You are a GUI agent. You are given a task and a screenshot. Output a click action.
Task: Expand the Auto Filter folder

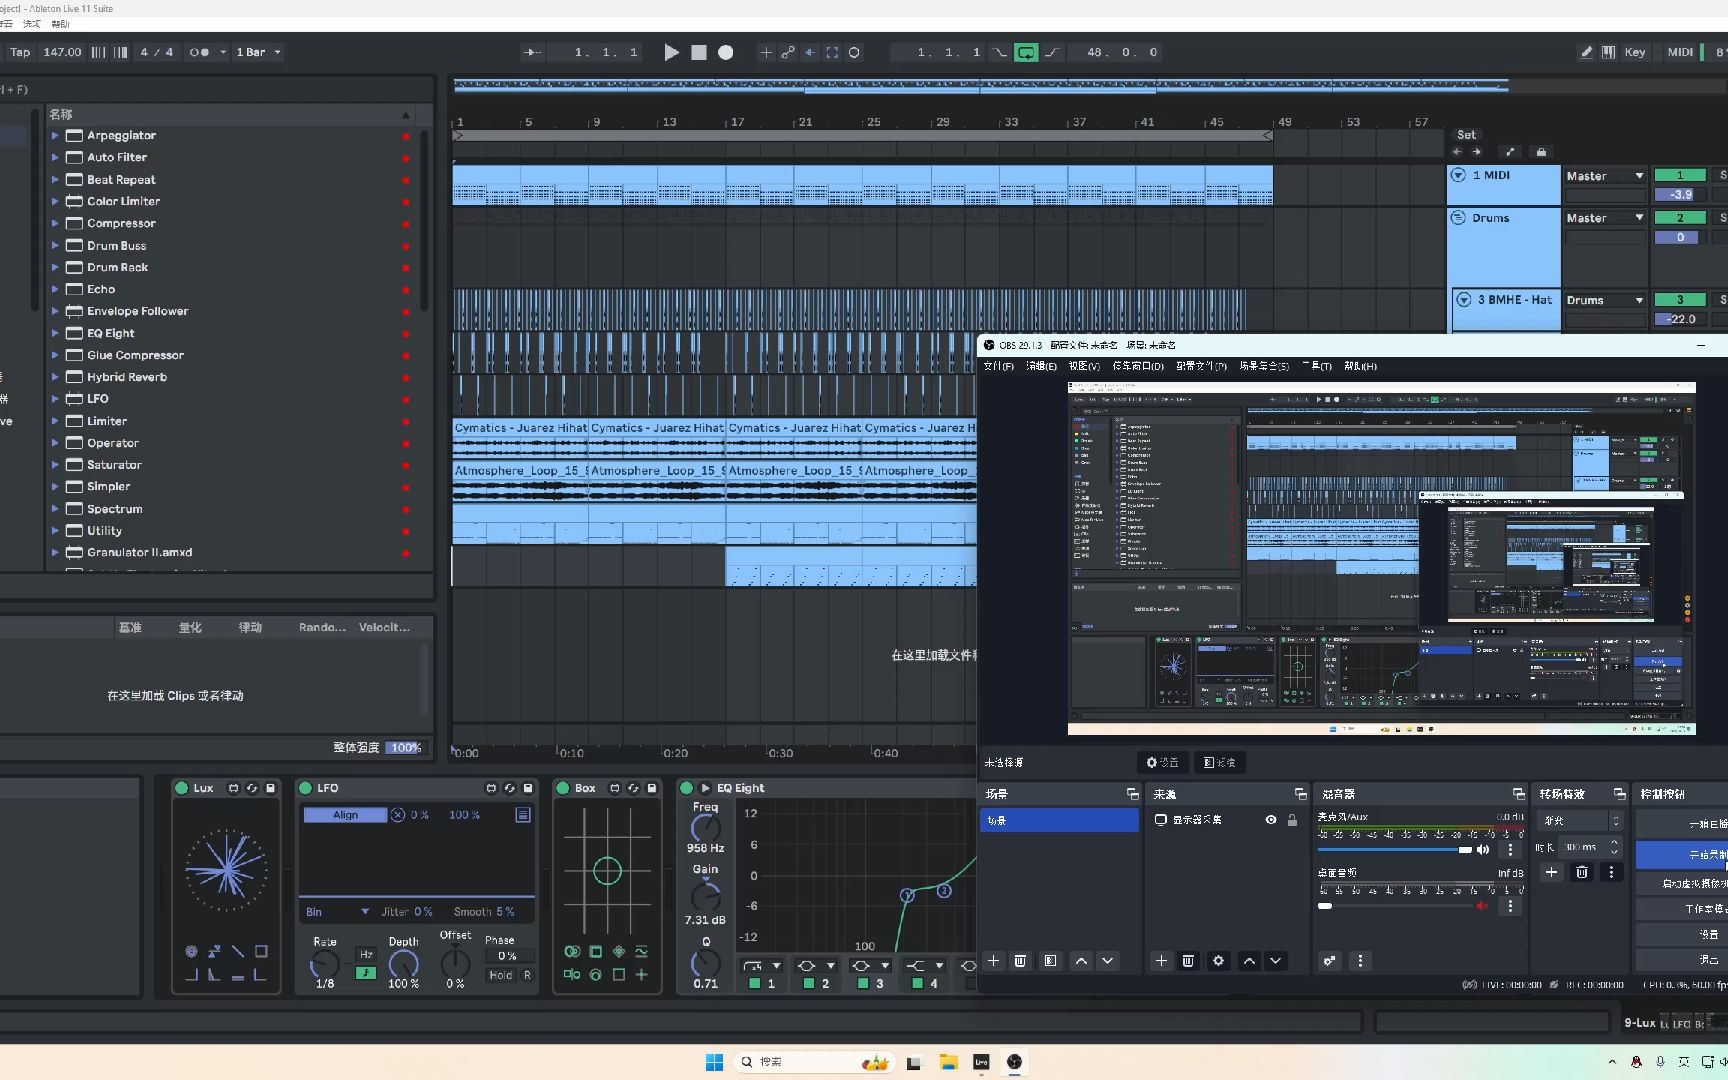click(55, 157)
